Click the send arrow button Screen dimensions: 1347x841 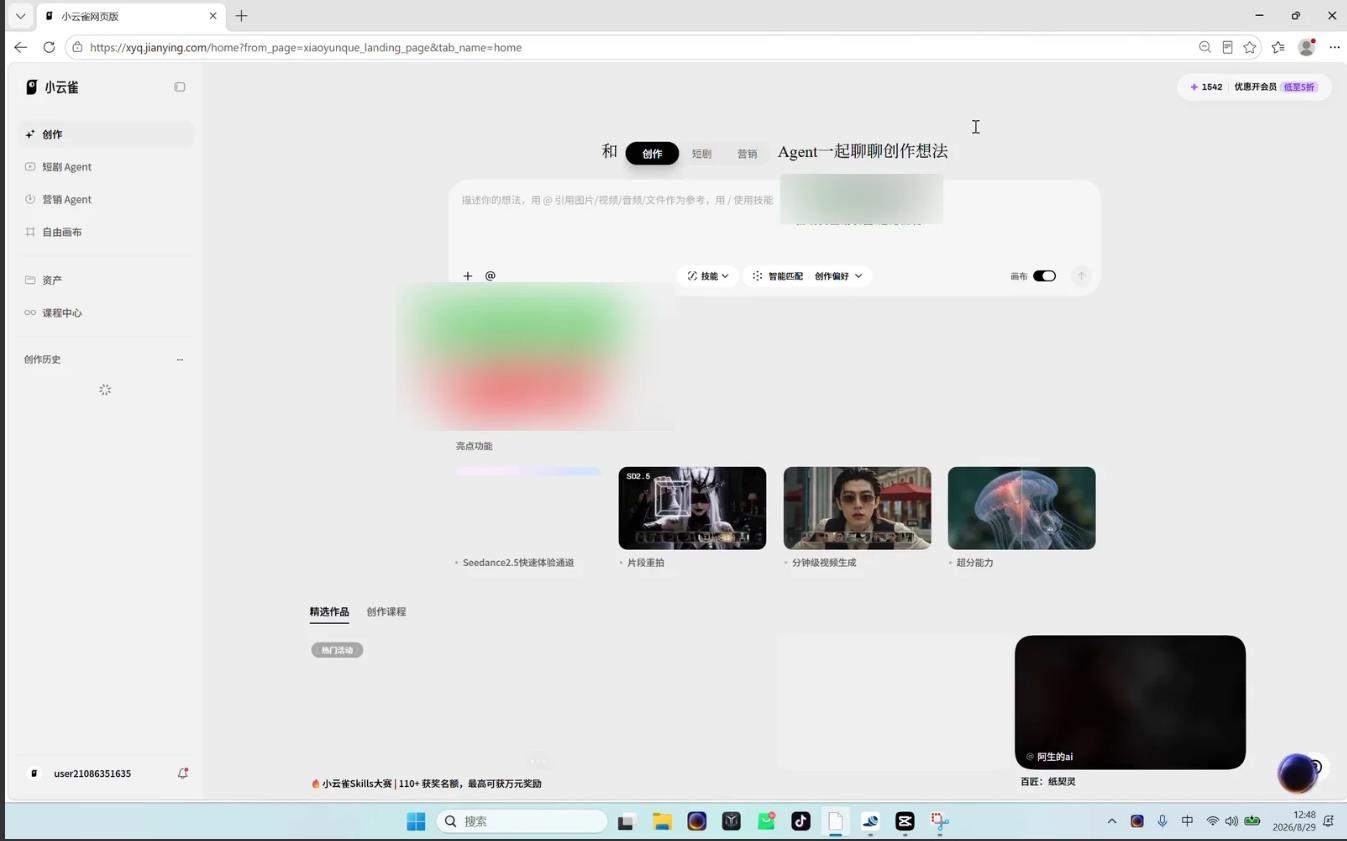click(1081, 276)
